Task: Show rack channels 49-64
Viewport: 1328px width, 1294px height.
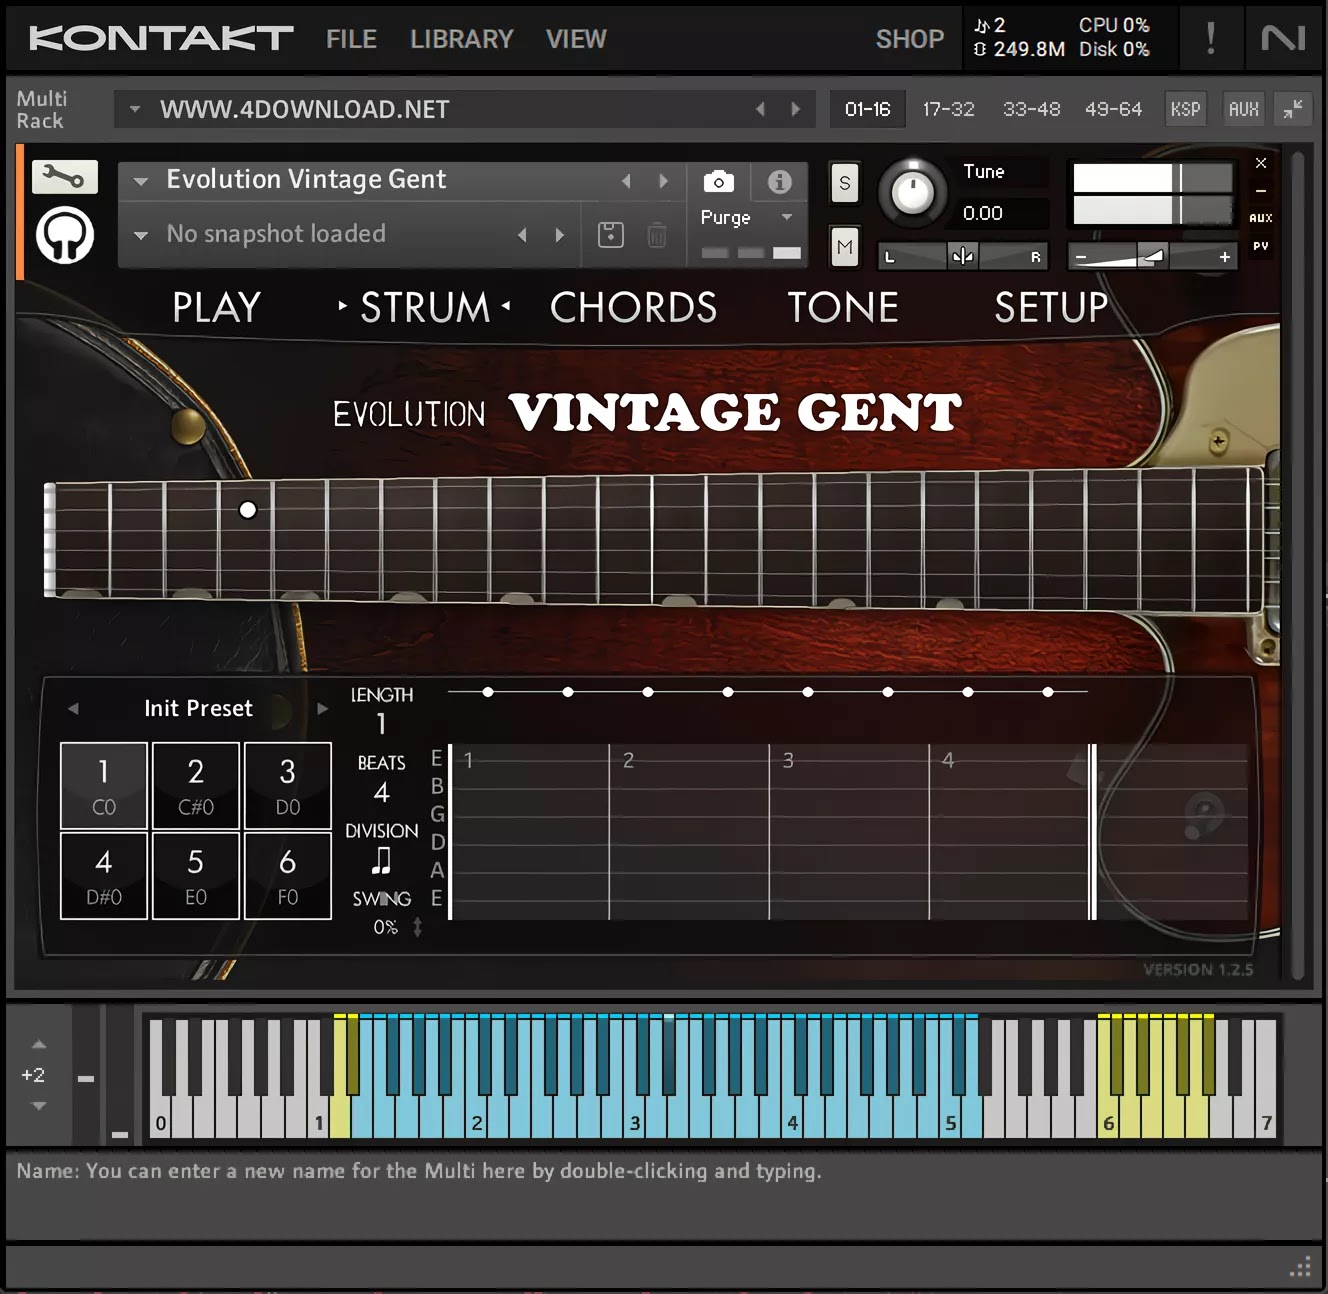Action: 1113,109
